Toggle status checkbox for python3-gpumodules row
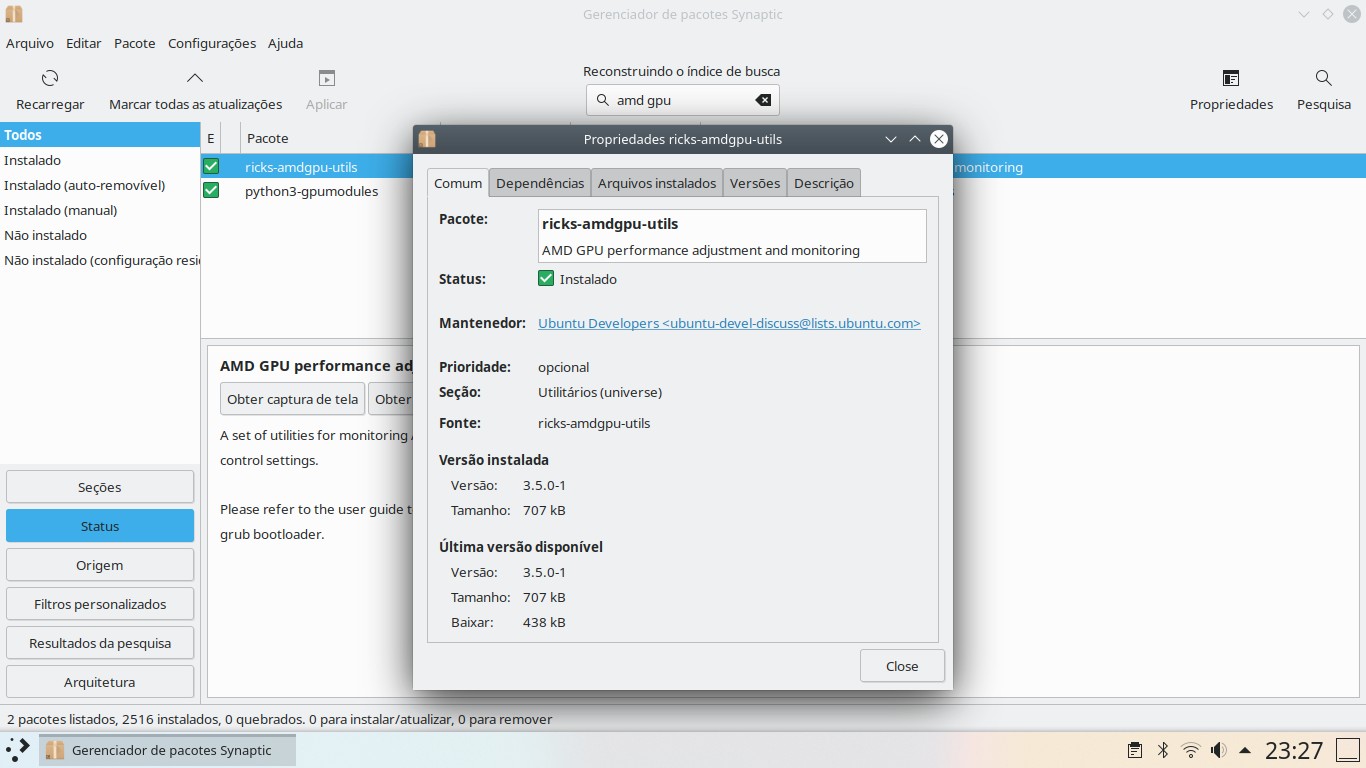Screen dimensions: 1366x768 click(x=211, y=190)
